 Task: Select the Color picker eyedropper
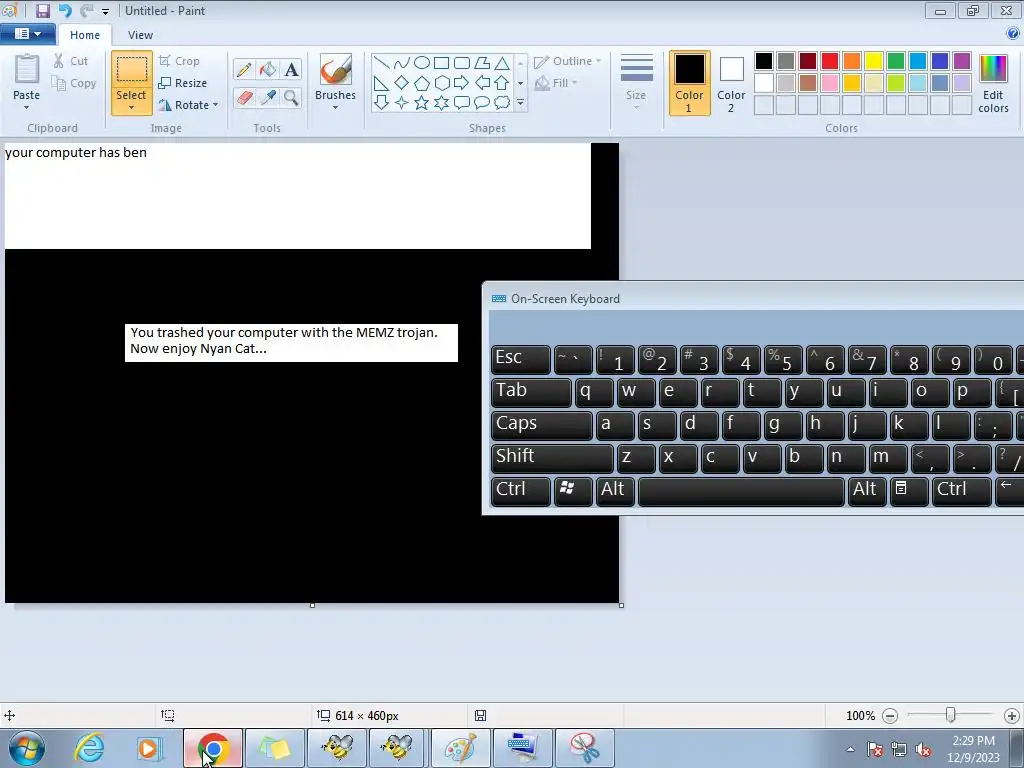point(268,97)
